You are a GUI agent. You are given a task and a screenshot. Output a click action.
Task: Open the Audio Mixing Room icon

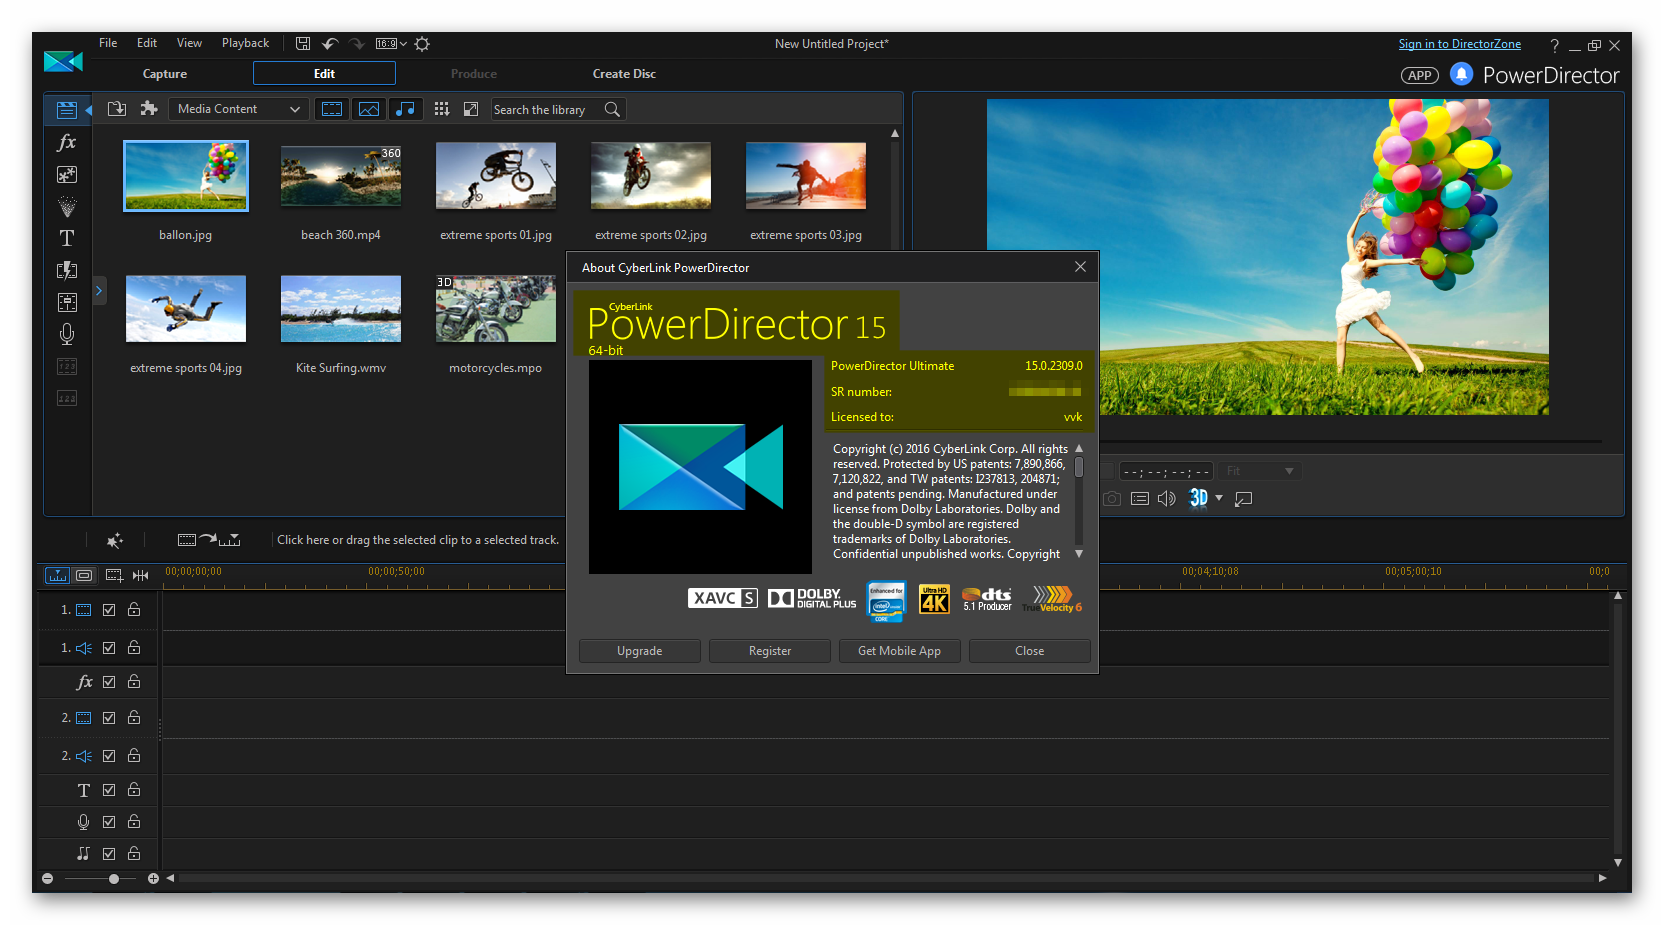[66, 302]
